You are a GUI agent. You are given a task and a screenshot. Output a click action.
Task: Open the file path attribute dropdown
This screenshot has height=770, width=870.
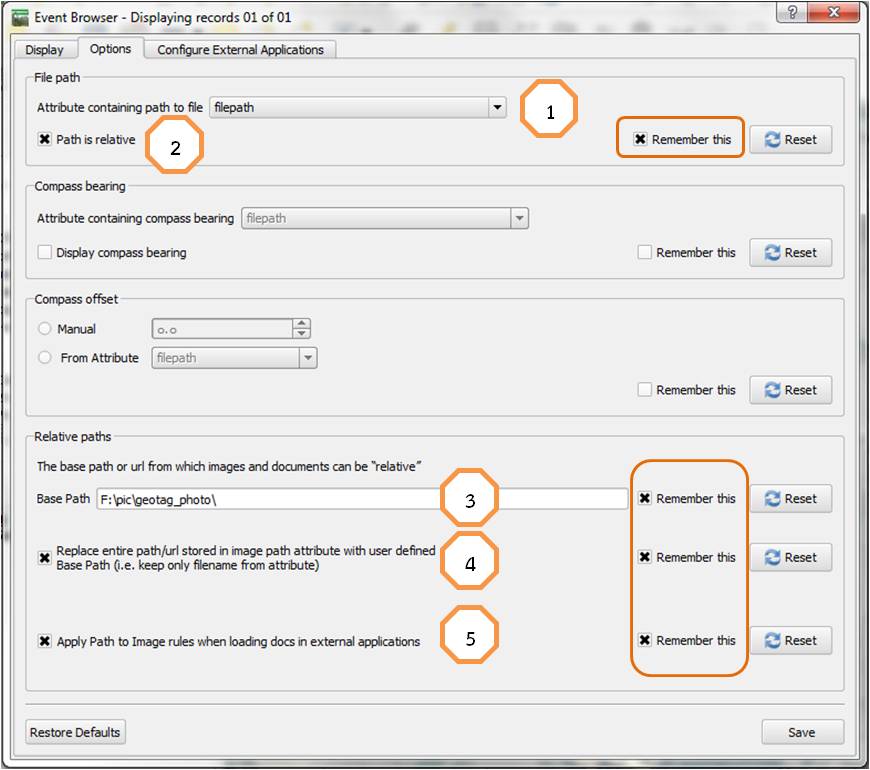point(358,107)
